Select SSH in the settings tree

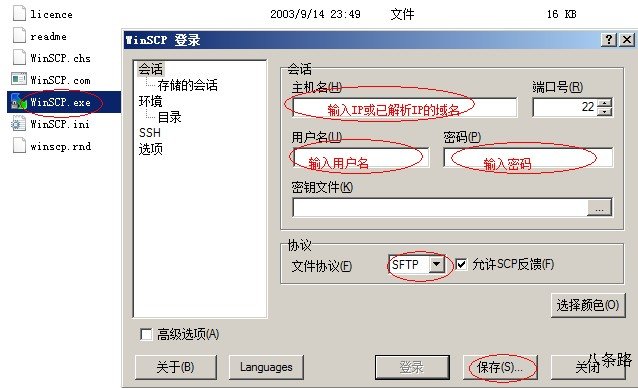[x=150, y=133]
